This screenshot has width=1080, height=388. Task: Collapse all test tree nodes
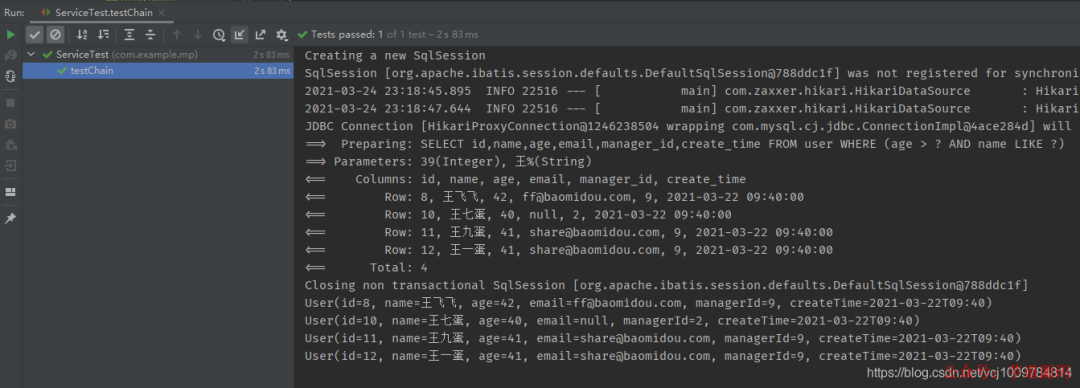(x=149, y=34)
